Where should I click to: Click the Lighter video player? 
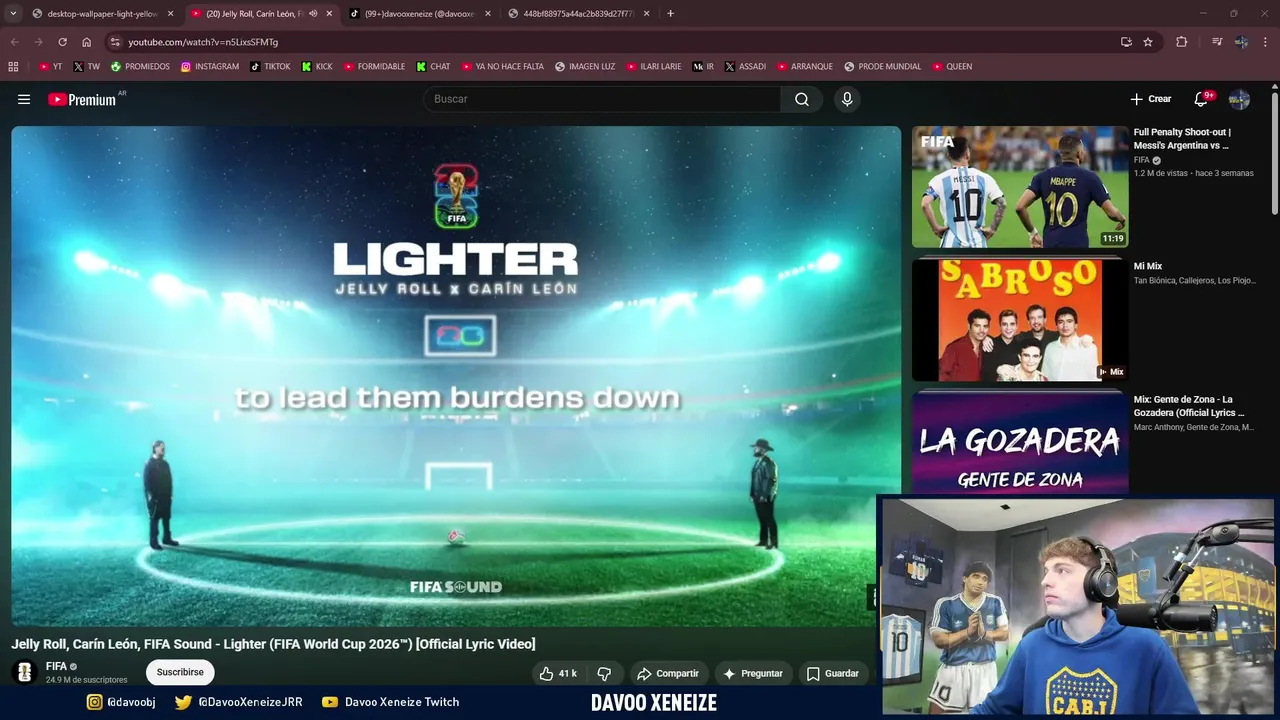pyautogui.click(x=456, y=376)
